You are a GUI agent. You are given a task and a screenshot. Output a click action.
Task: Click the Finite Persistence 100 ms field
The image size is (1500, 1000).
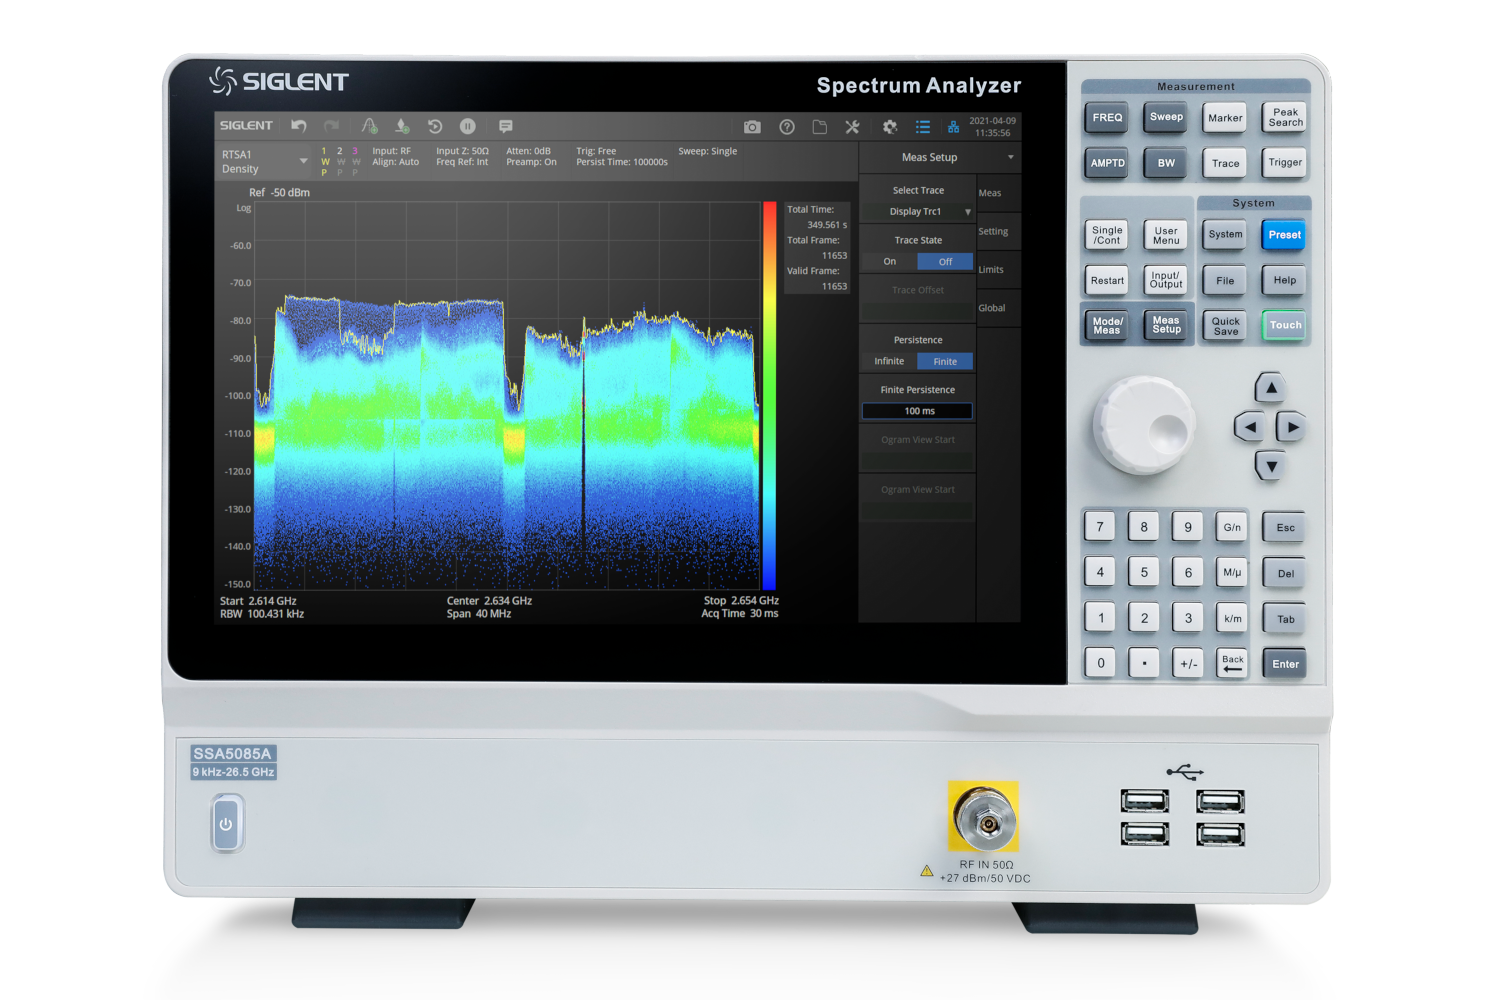click(x=918, y=411)
